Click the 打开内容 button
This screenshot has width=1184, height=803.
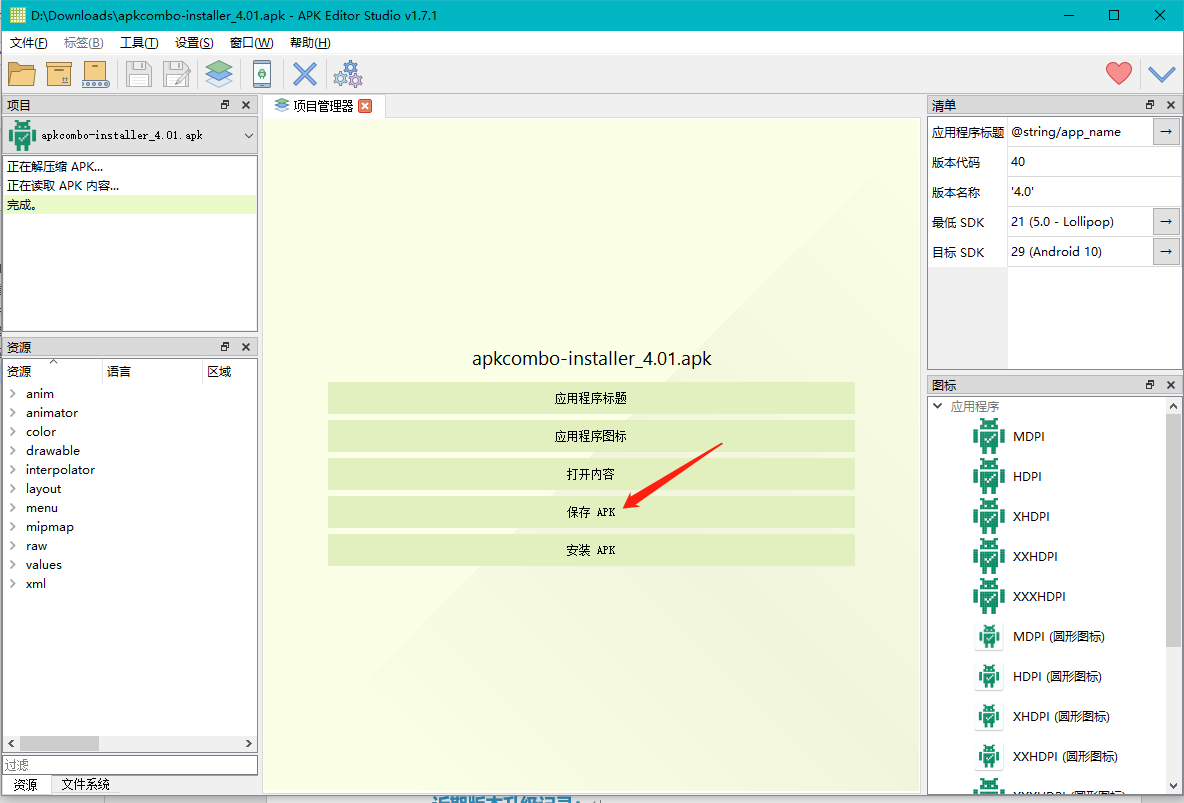coord(591,474)
